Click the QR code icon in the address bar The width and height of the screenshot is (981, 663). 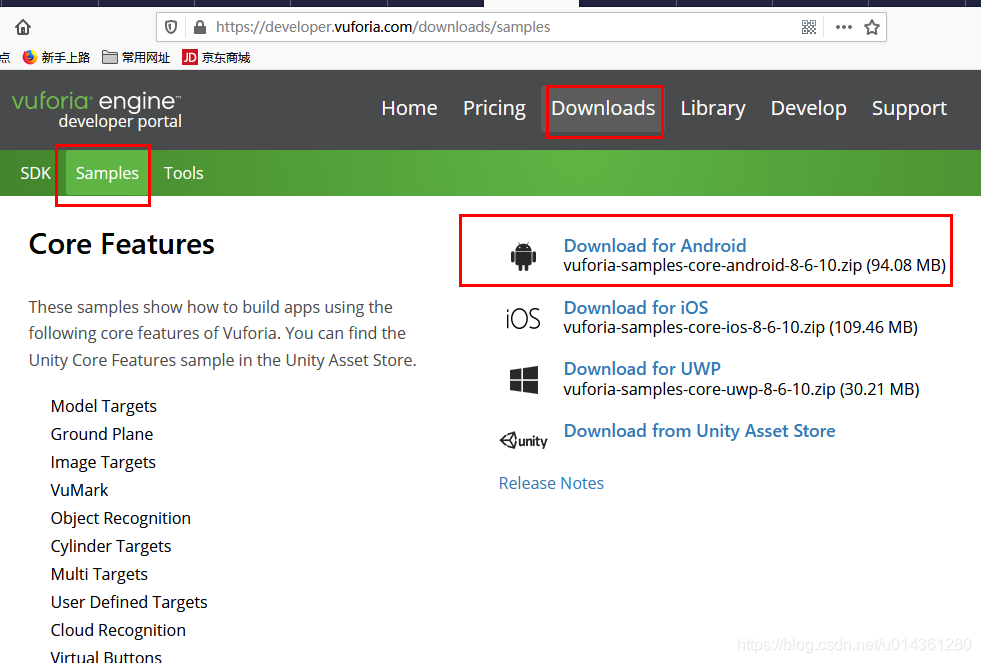click(x=809, y=27)
